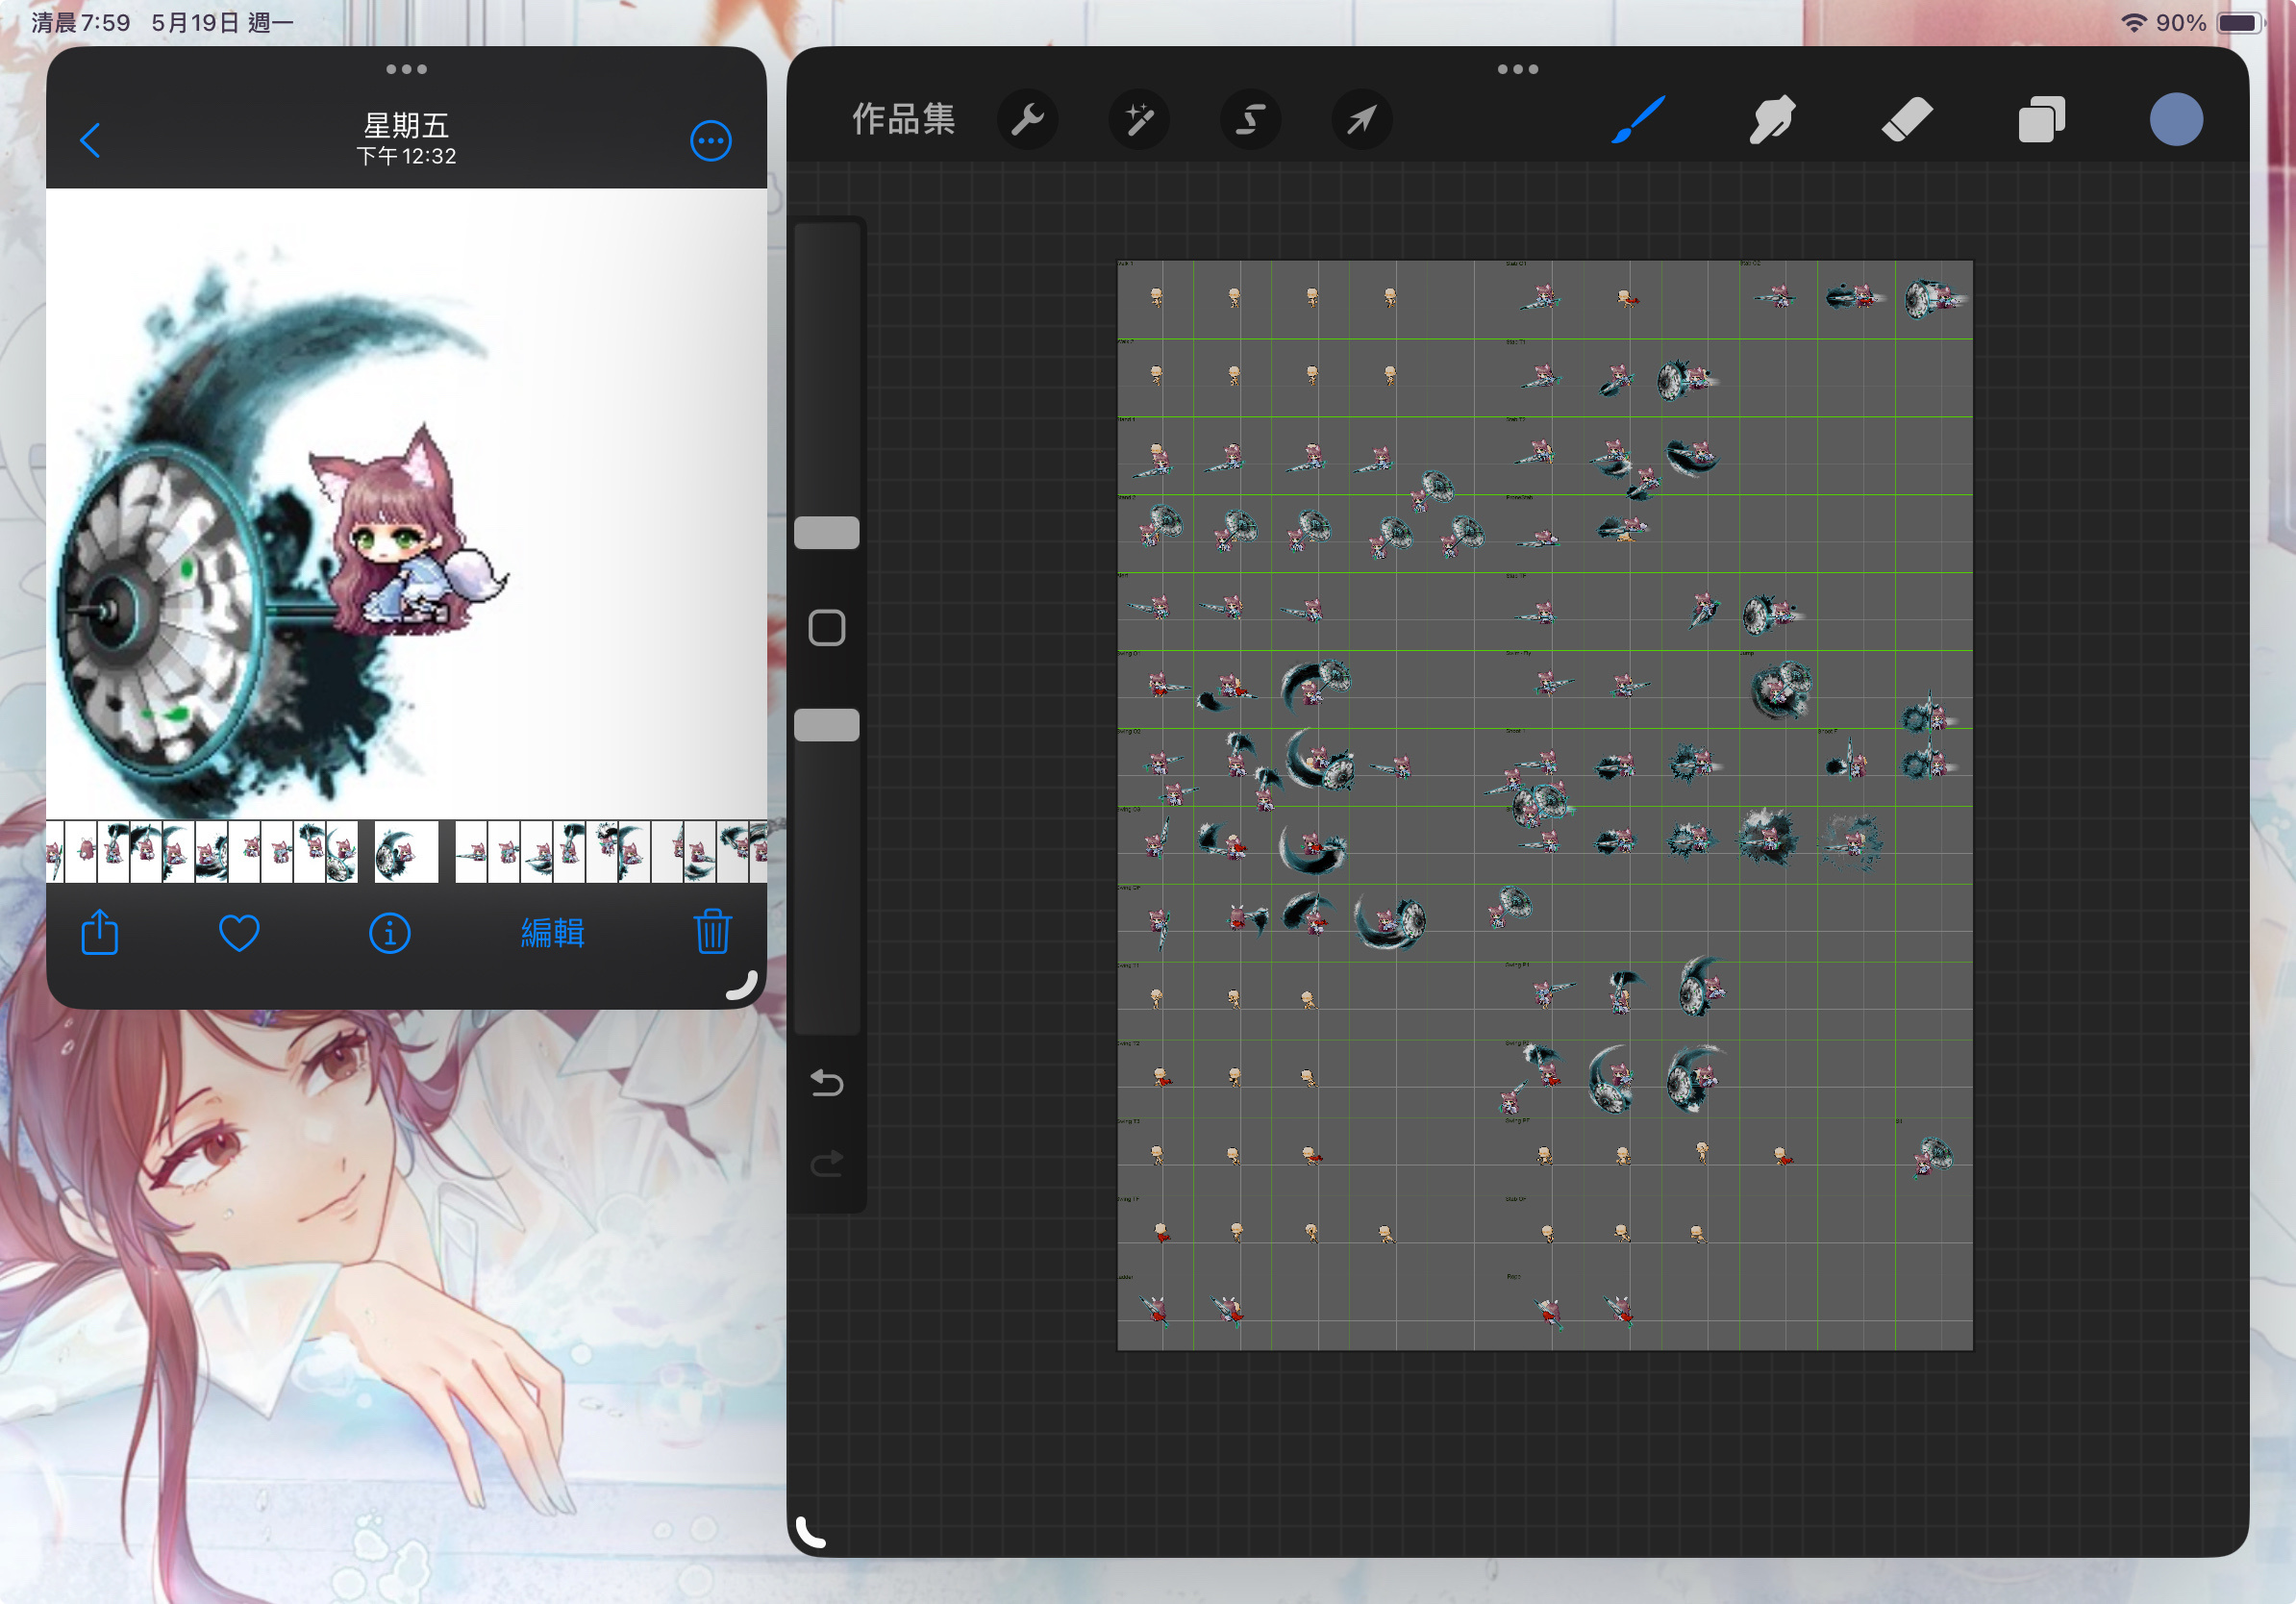Screen dimensions: 2296x1604
Task: Favorite the photo with heart icon
Action: [239, 933]
